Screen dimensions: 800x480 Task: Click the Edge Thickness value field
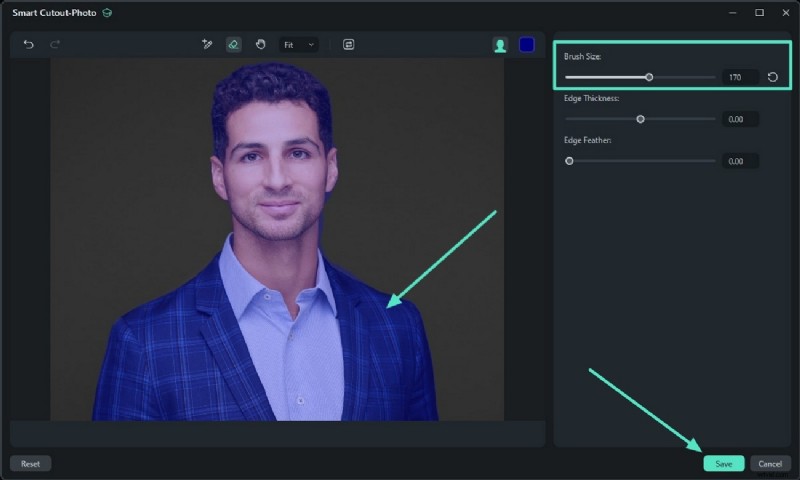tap(740, 119)
